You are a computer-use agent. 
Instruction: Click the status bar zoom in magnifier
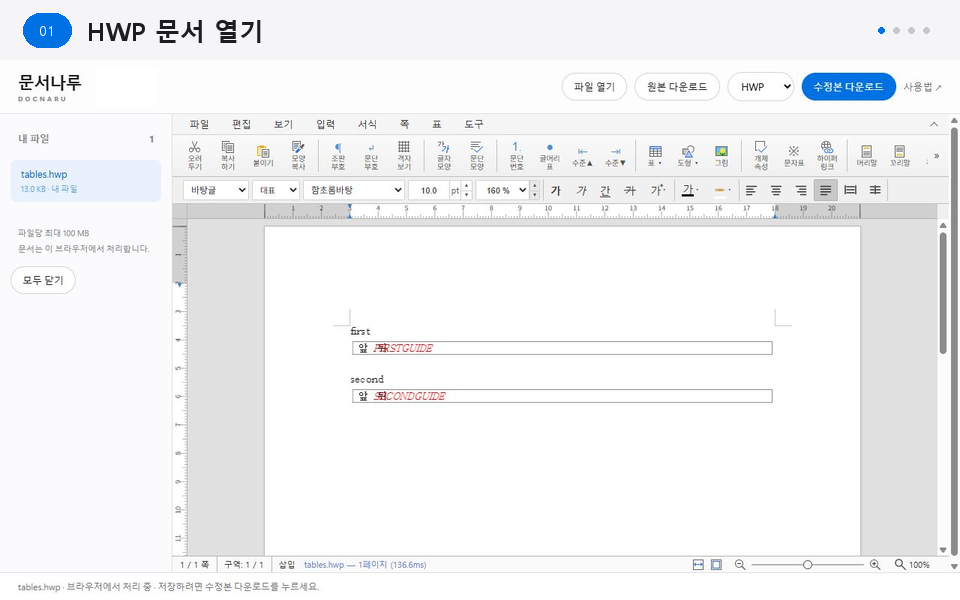tap(875, 564)
